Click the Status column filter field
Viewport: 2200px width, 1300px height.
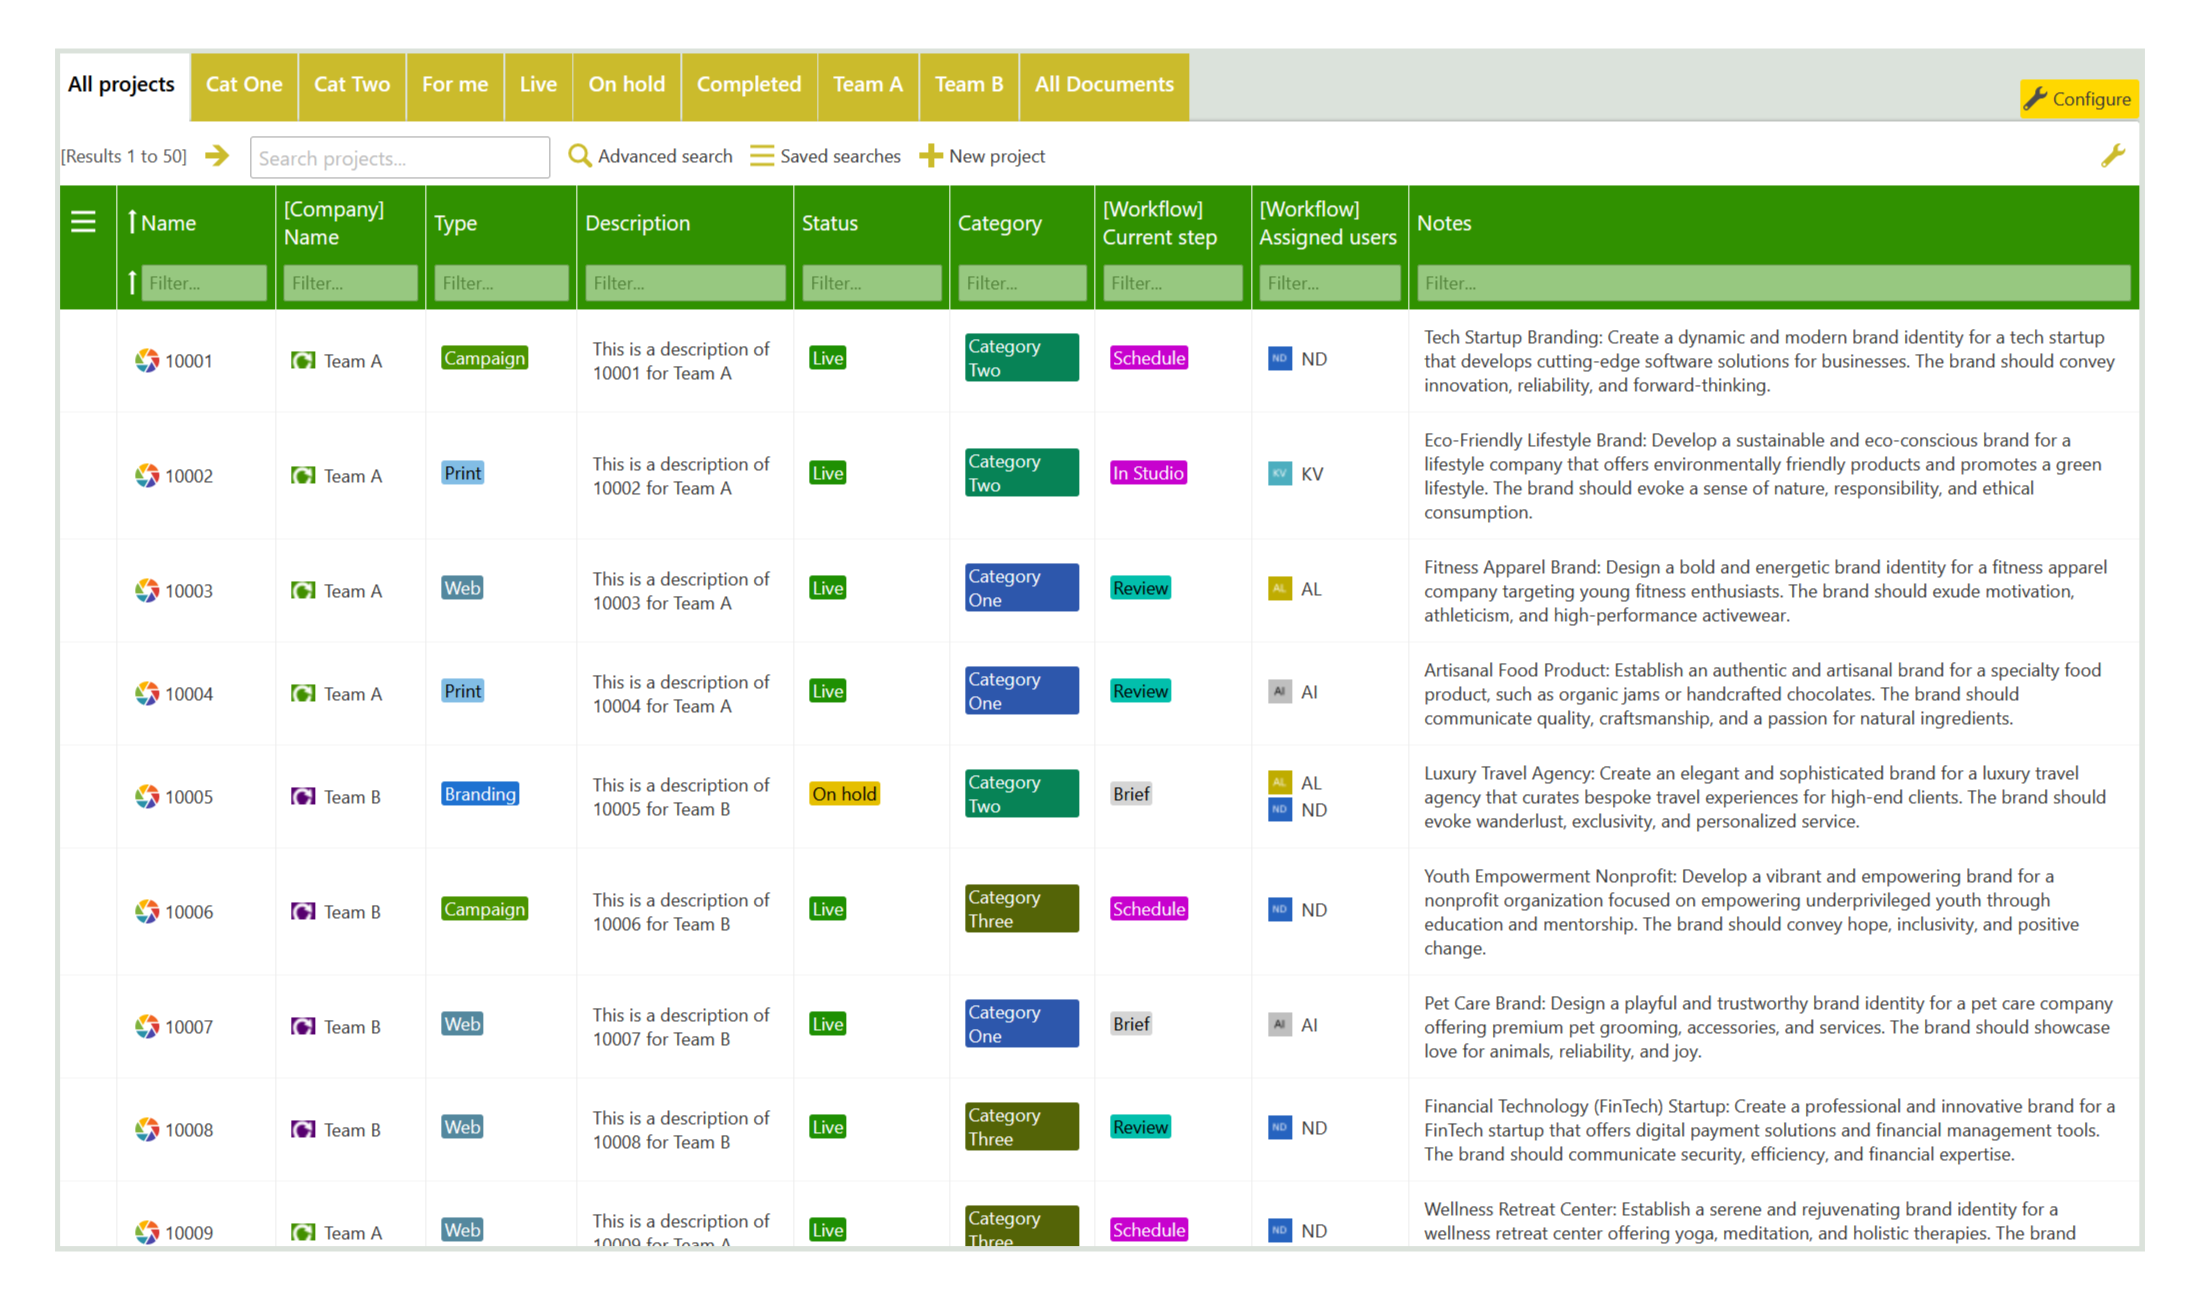(871, 283)
